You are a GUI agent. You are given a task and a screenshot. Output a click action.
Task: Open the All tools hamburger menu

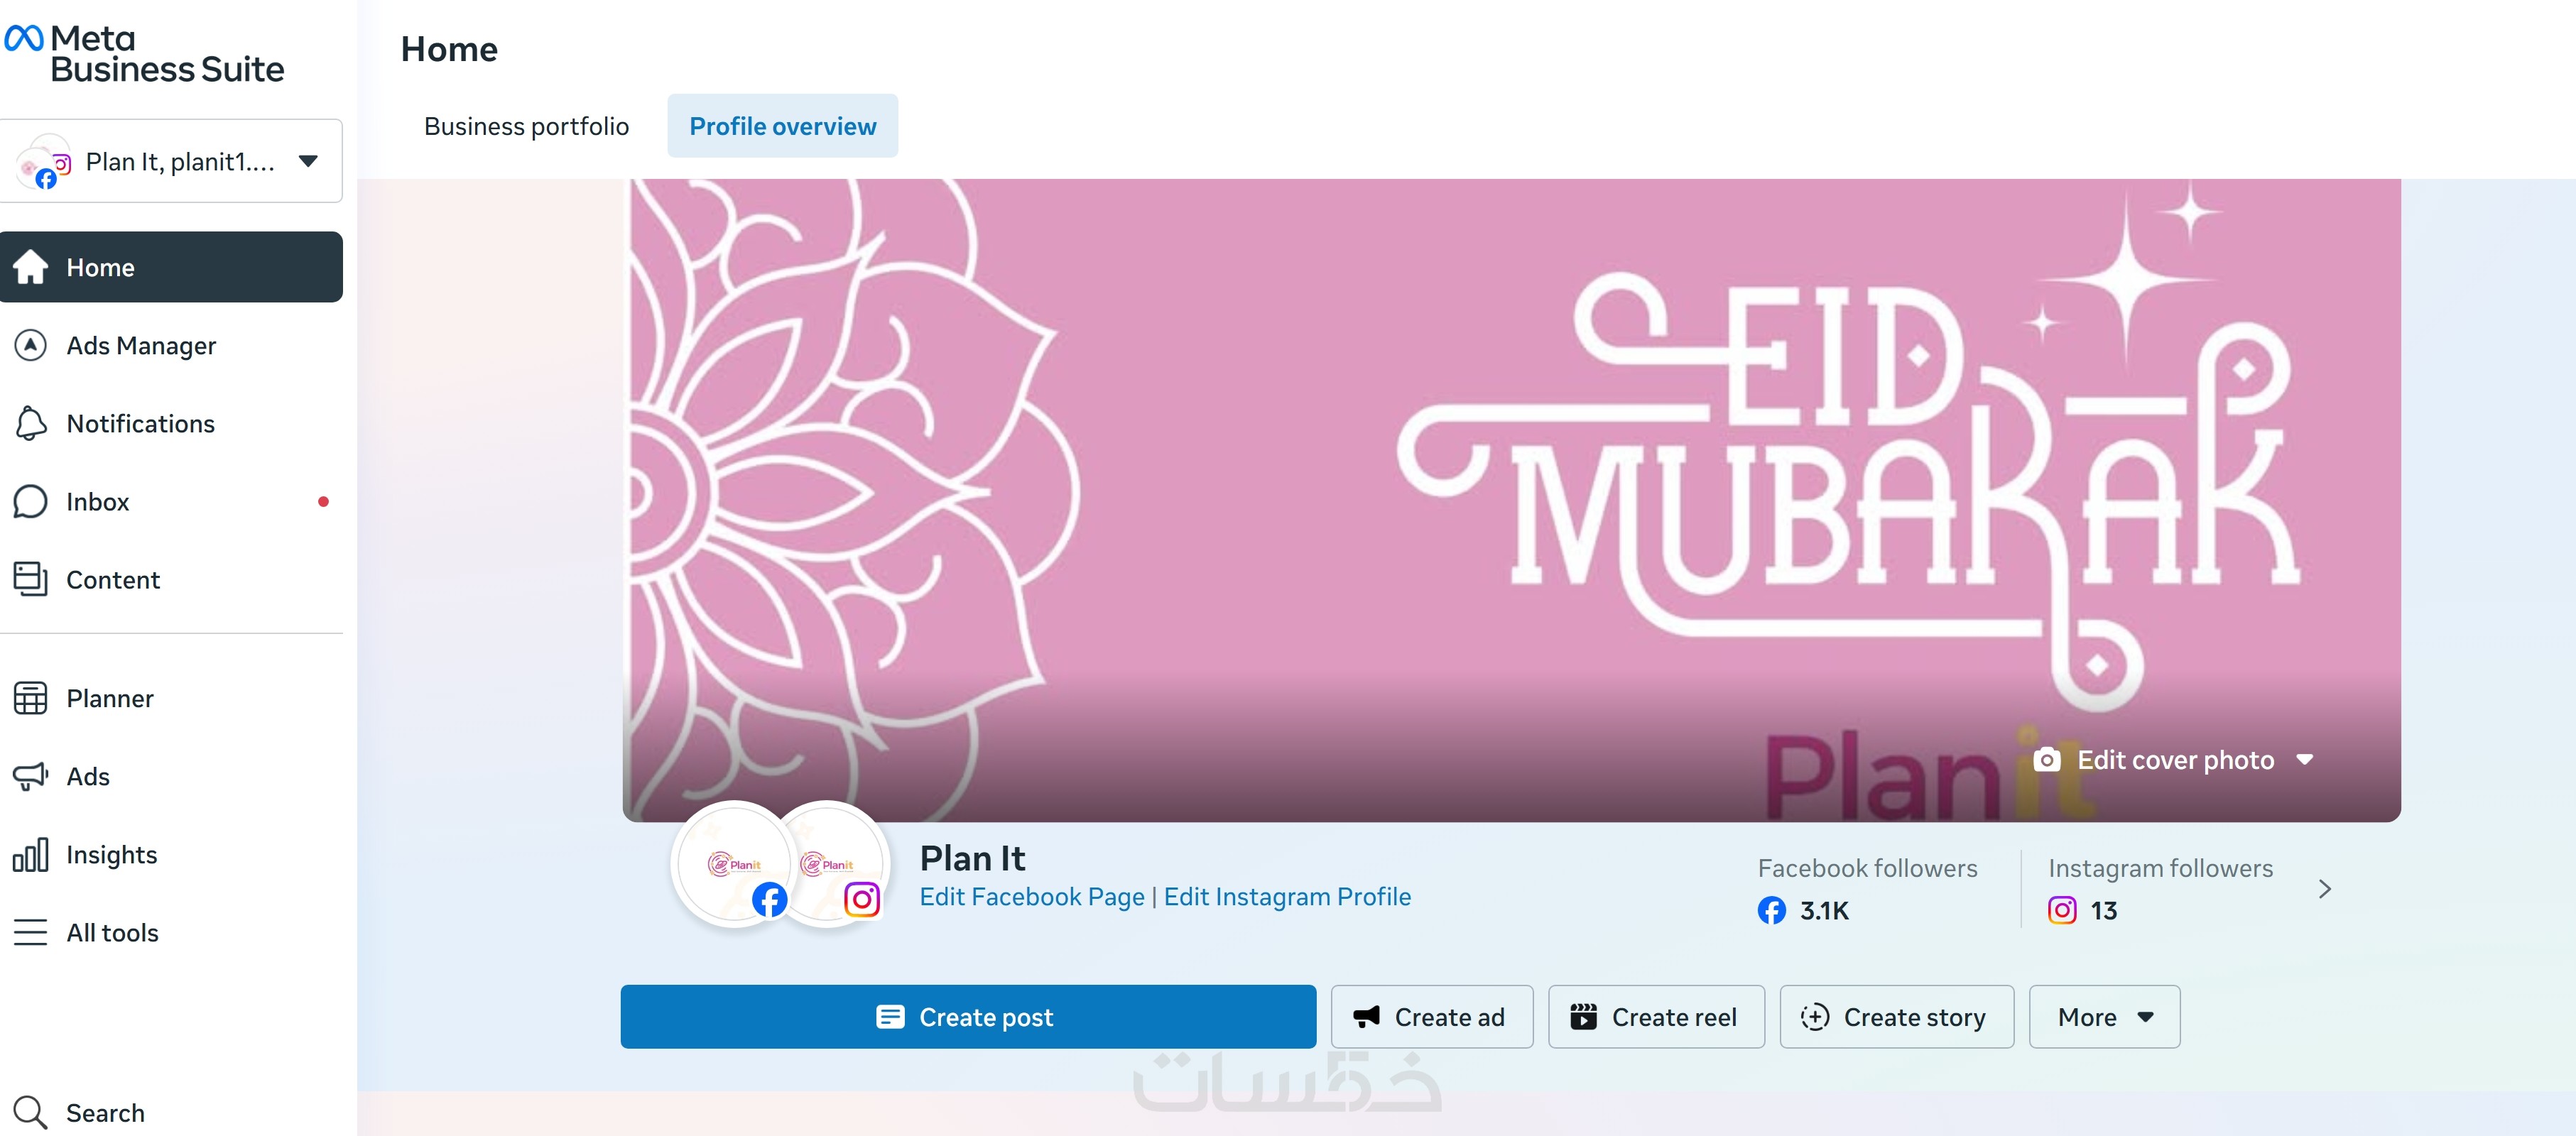pos(171,932)
